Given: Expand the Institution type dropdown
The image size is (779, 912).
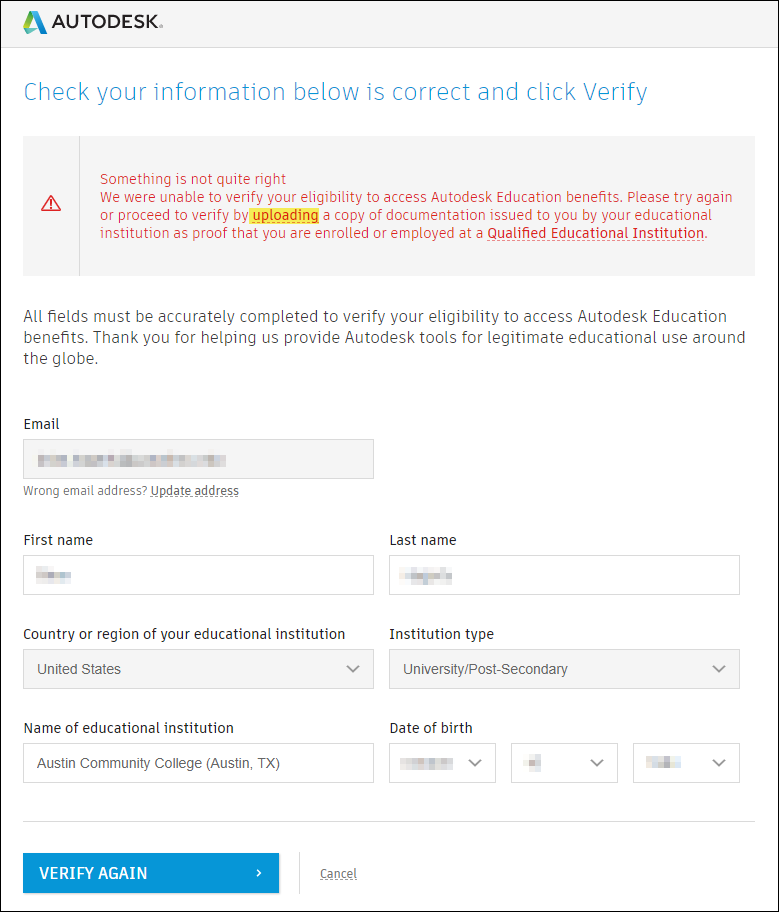Looking at the screenshot, I should [564, 669].
